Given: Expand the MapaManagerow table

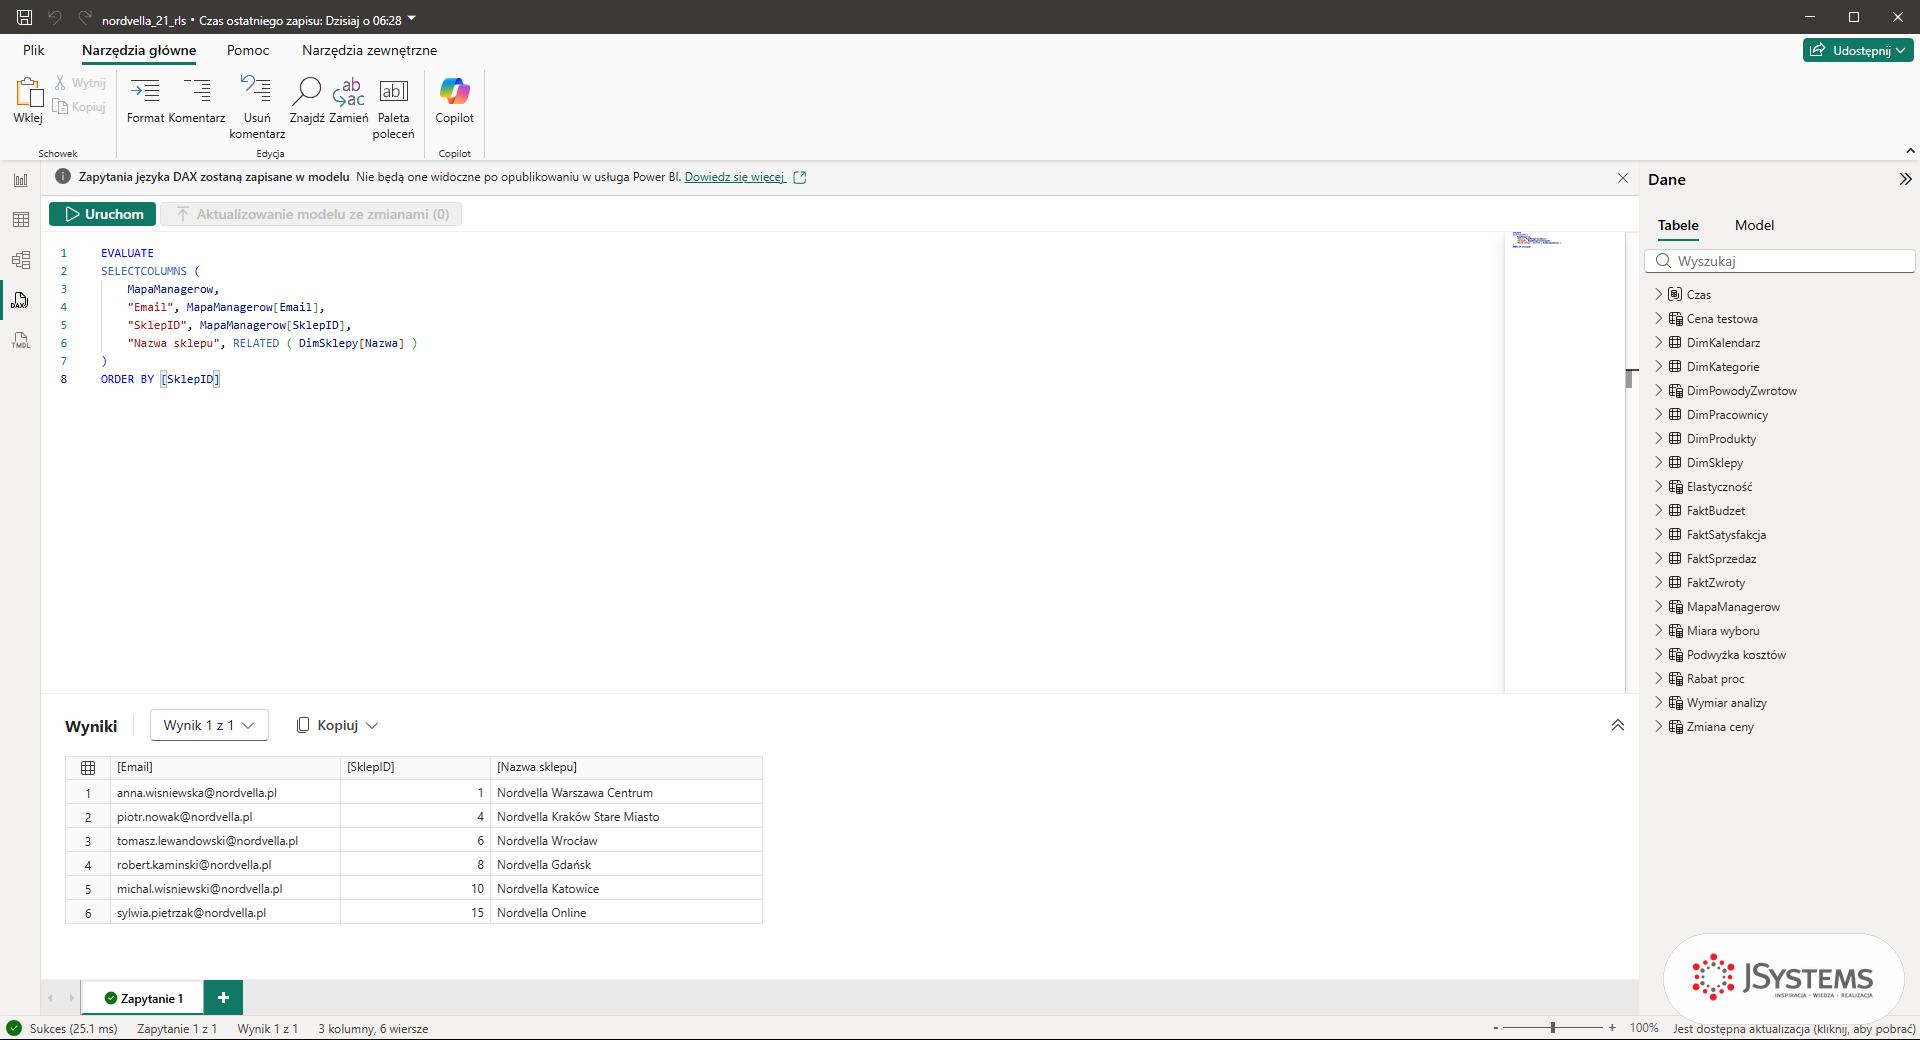Looking at the screenshot, I should pos(1658,606).
